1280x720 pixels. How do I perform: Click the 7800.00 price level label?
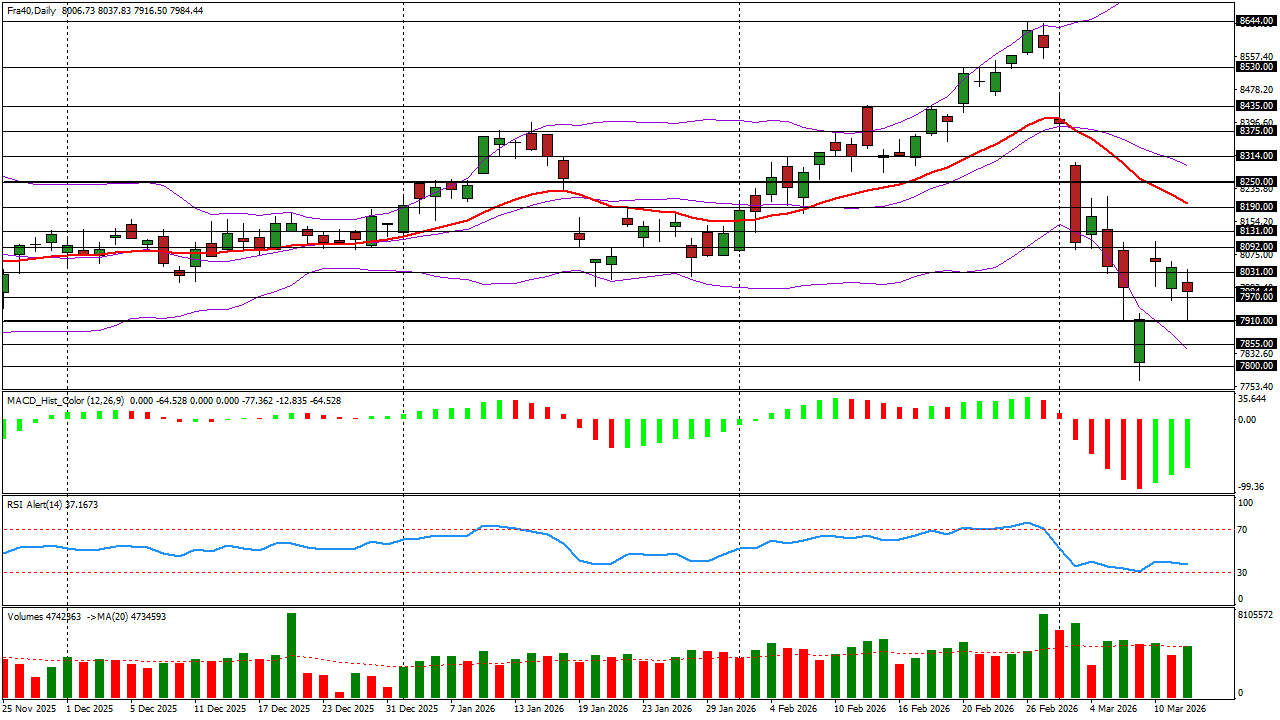[x=1254, y=366]
